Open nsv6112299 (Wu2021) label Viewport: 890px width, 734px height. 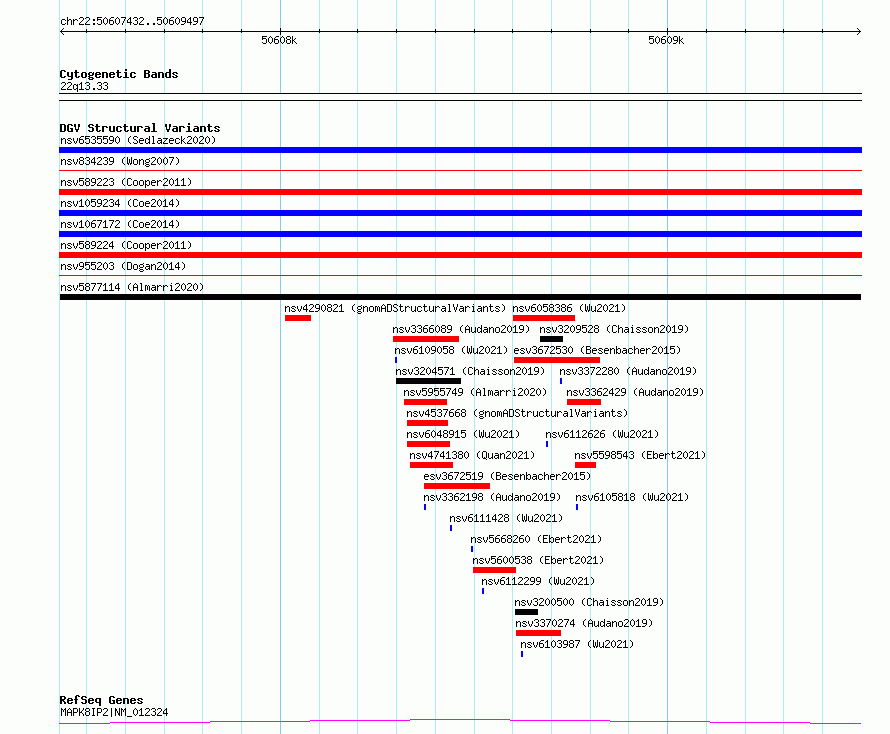pos(538,581)
